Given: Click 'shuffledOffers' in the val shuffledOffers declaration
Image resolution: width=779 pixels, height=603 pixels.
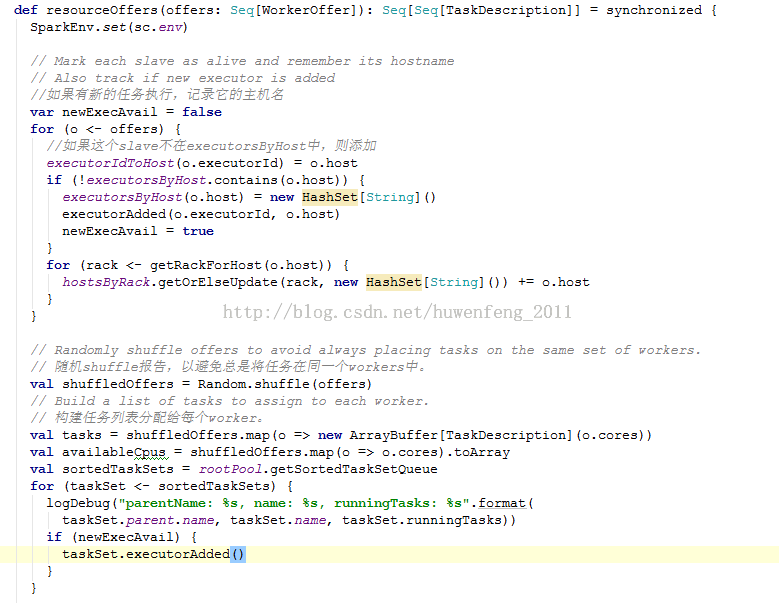Looking at the screenshot, I should 118,384.
